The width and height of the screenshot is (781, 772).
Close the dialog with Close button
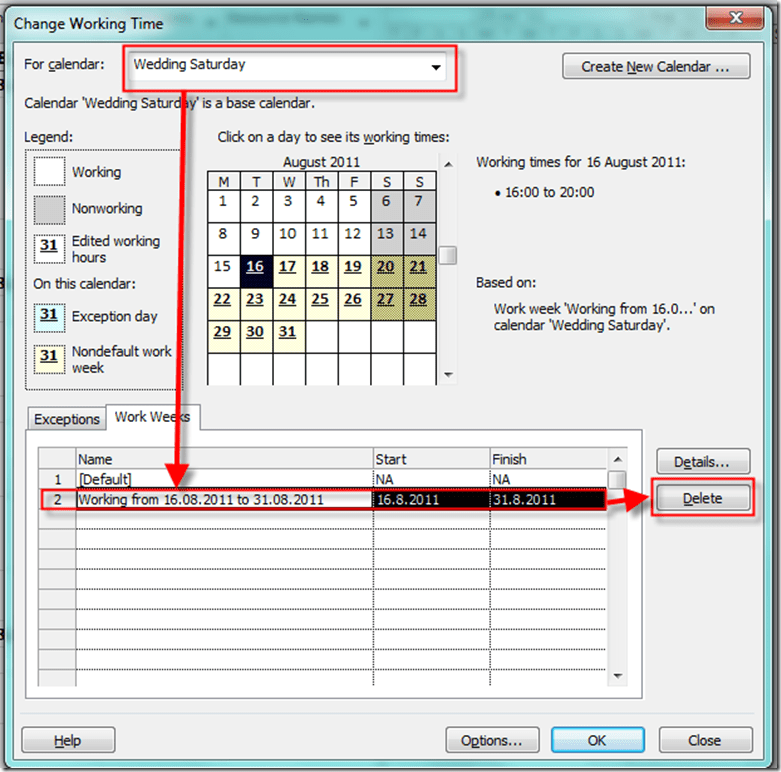(704, 740)
